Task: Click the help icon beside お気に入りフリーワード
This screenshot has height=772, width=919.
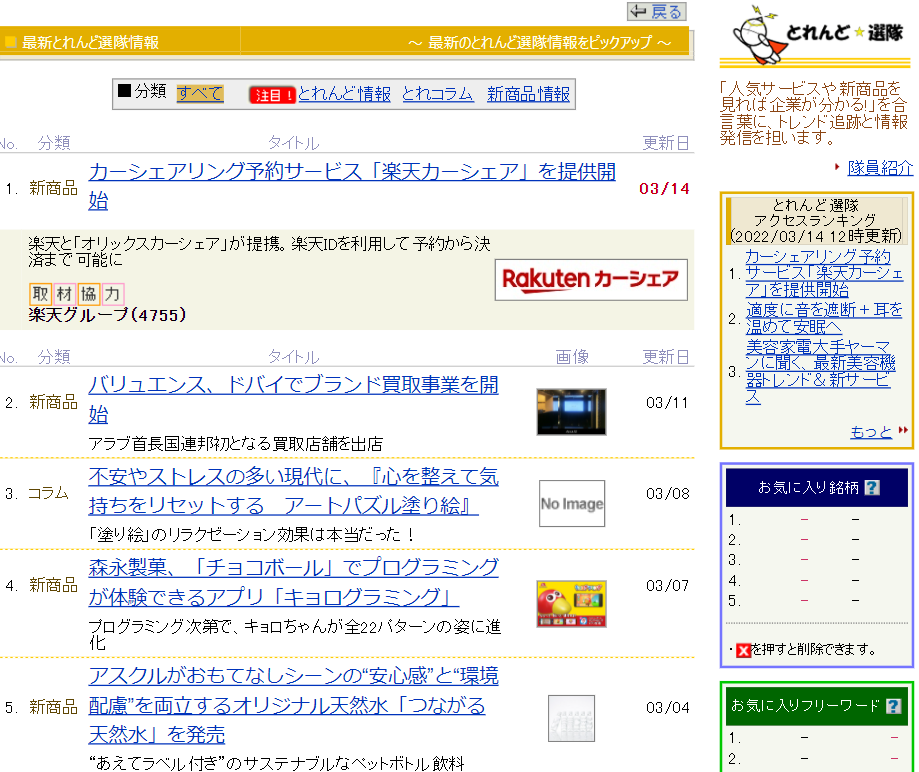Action: pos(893,706)
